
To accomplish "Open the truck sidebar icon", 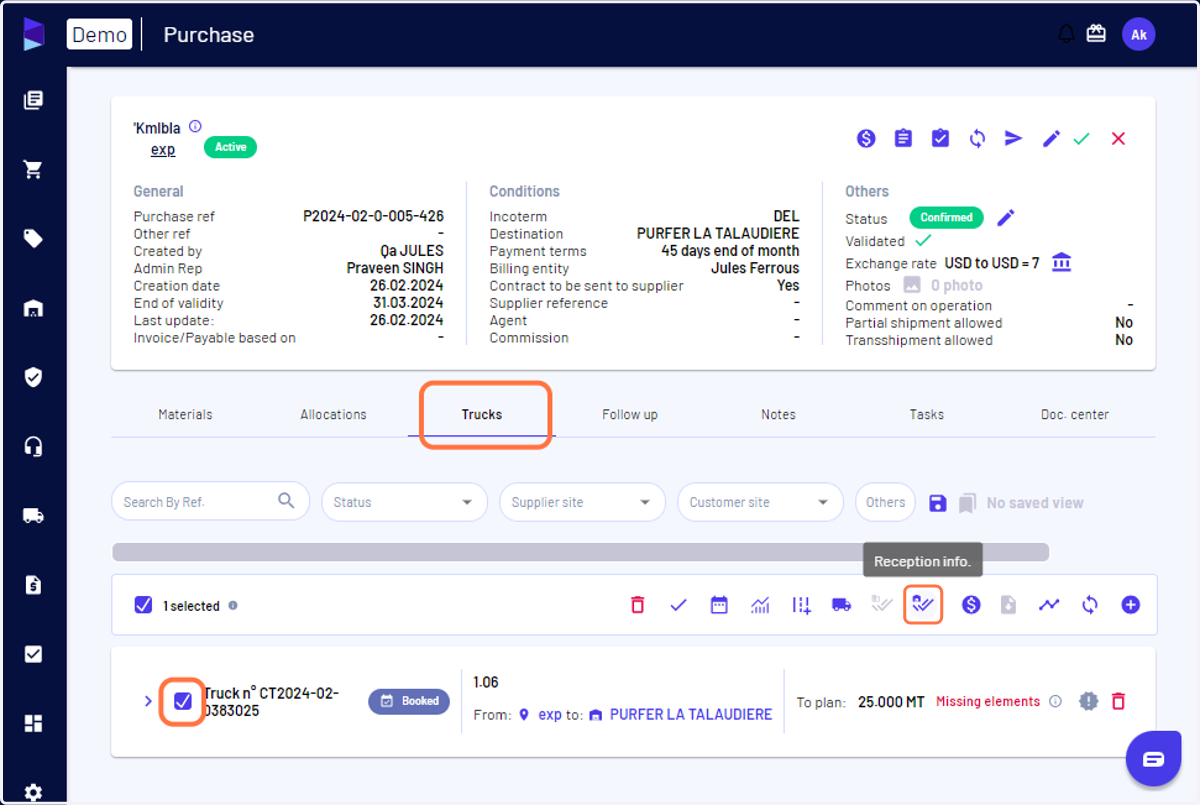I will [x=33, y=515].
